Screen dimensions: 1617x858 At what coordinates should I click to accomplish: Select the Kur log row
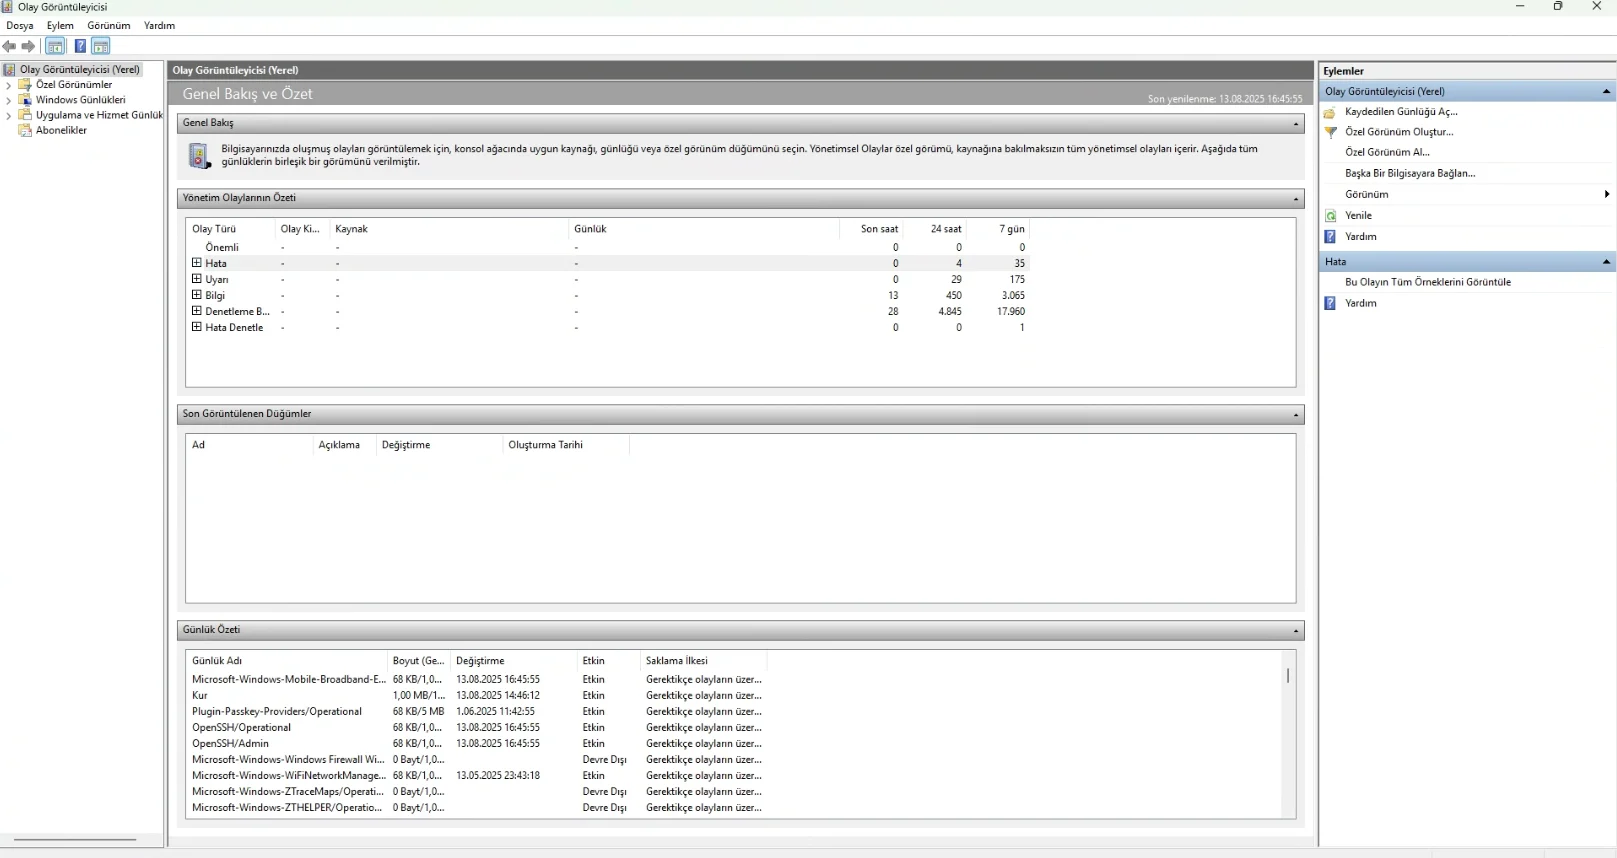point(477,695)
